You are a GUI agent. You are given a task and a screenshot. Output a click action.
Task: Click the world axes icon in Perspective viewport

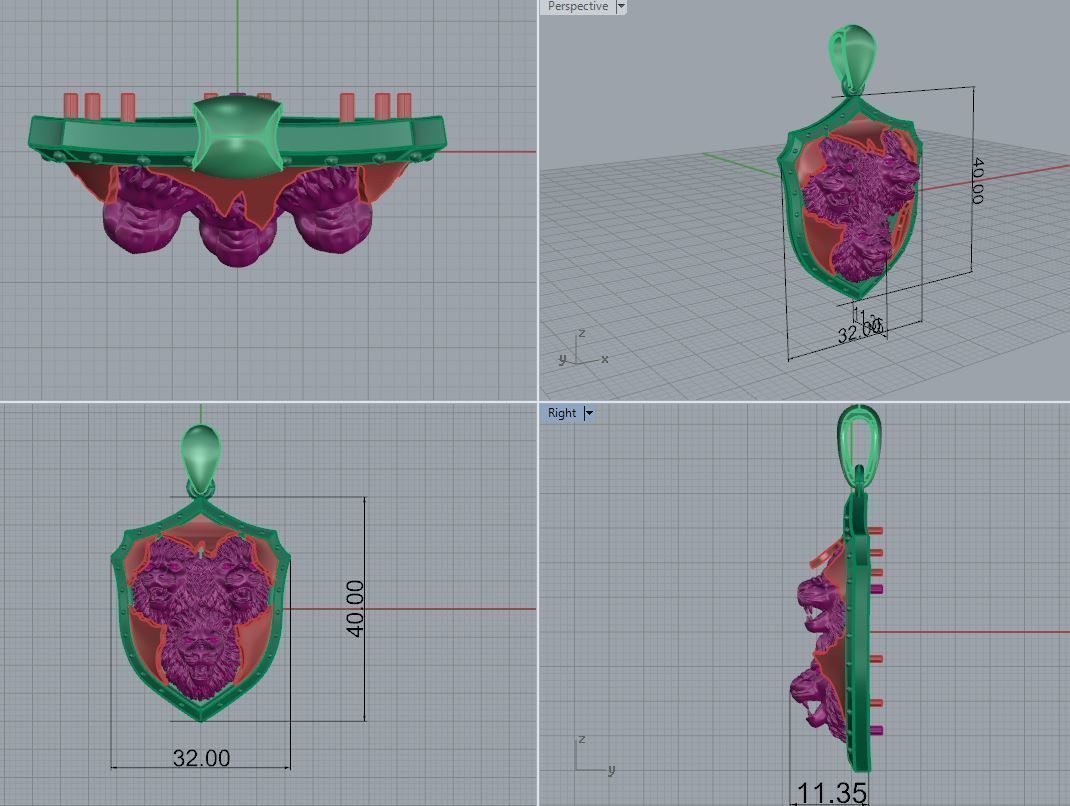(582, 349)
